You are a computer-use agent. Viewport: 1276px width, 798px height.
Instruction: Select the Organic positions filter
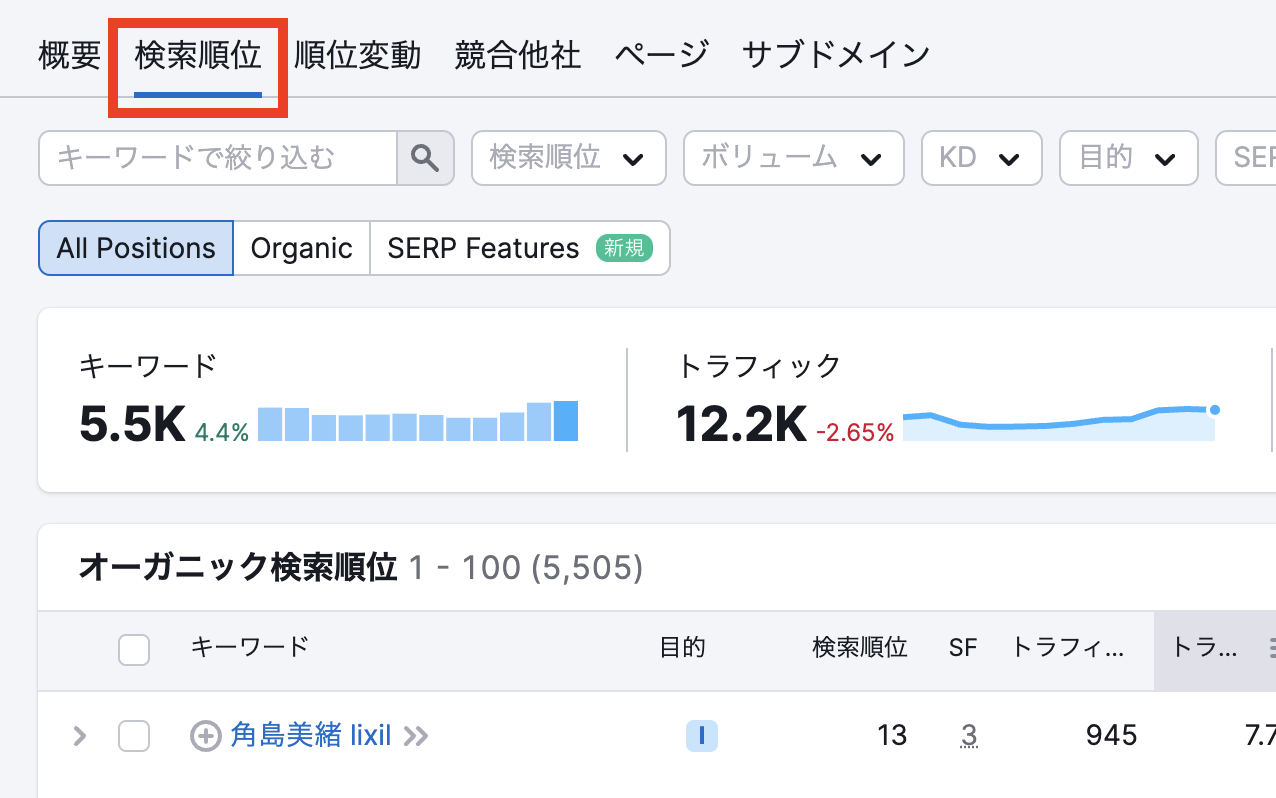tap(301, 248)
